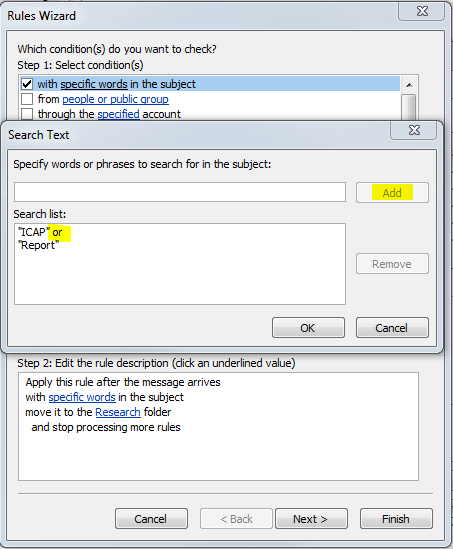This screenshot has width=453, height=549.
Task: Select "Report" in the search list
Action: pos(38,245)
